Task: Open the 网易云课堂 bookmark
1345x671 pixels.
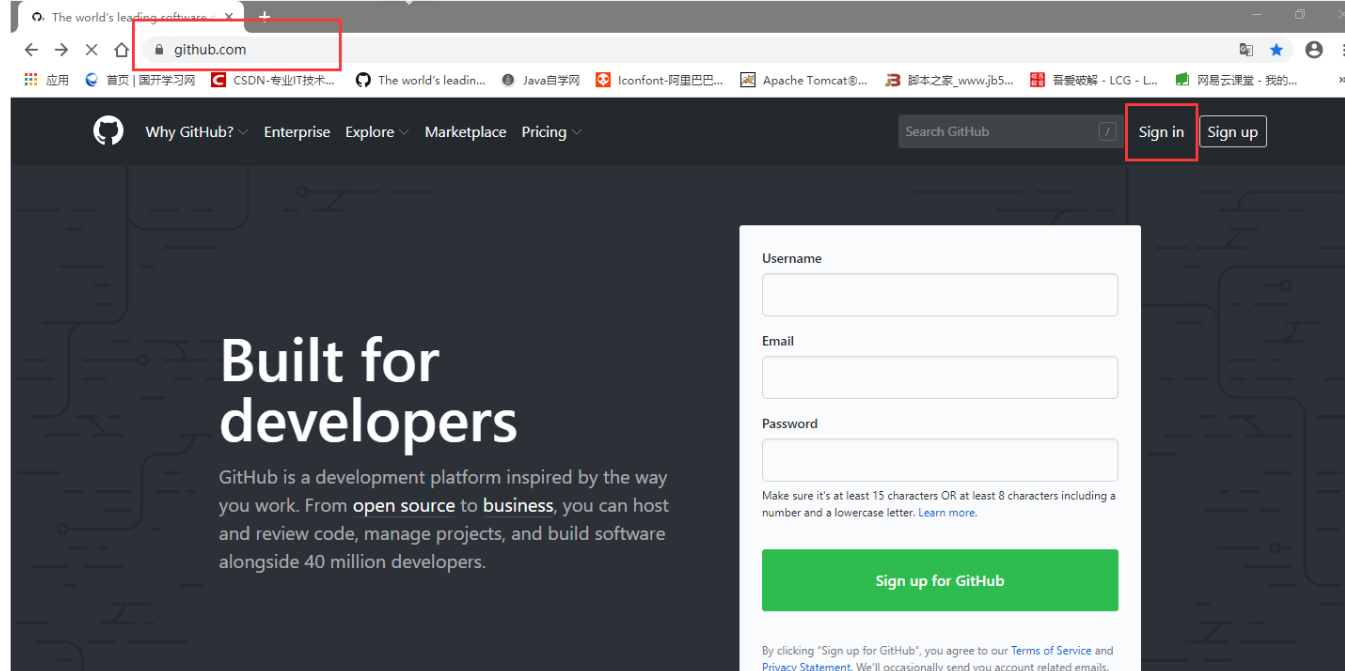Action: tap(1237, 80)
